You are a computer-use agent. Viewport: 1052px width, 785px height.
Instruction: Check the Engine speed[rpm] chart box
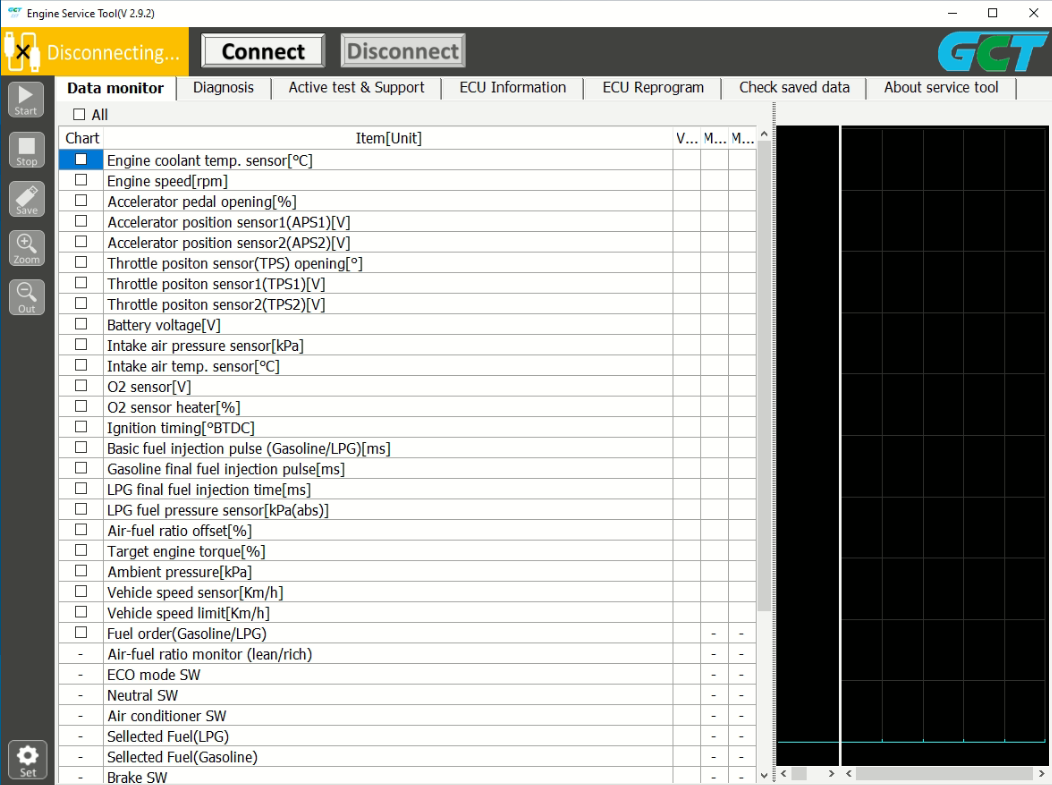point(81,180)
